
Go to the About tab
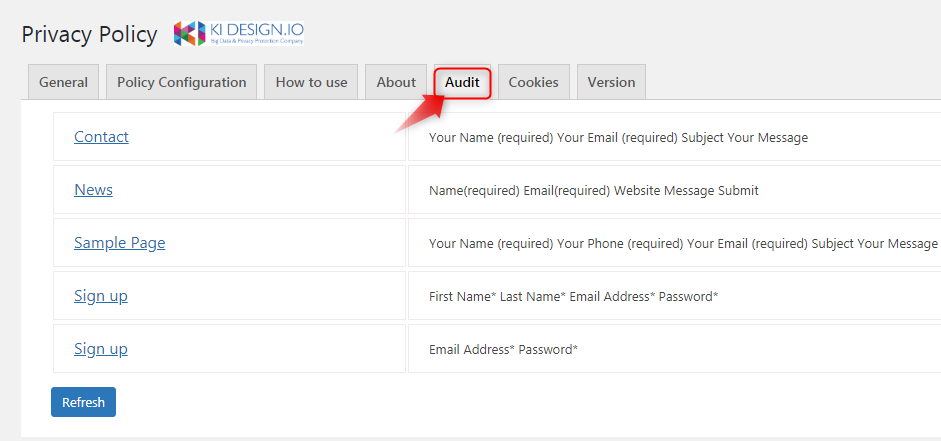click(x=396, y=82)
